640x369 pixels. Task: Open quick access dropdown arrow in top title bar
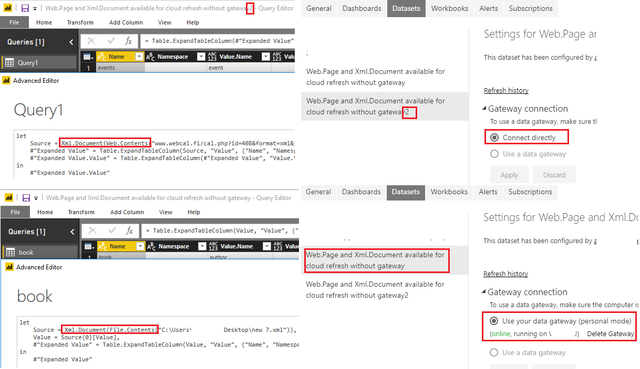pyautogui.click(x=35, y=9)
